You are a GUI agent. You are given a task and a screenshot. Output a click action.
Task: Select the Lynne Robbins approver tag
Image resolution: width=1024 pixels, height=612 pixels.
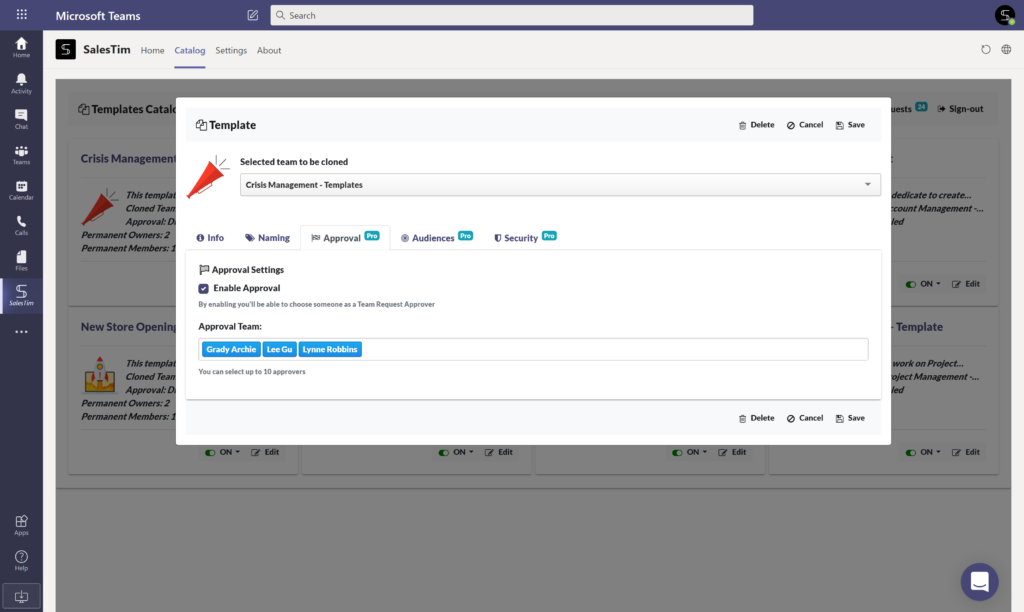tap(330, 349)
